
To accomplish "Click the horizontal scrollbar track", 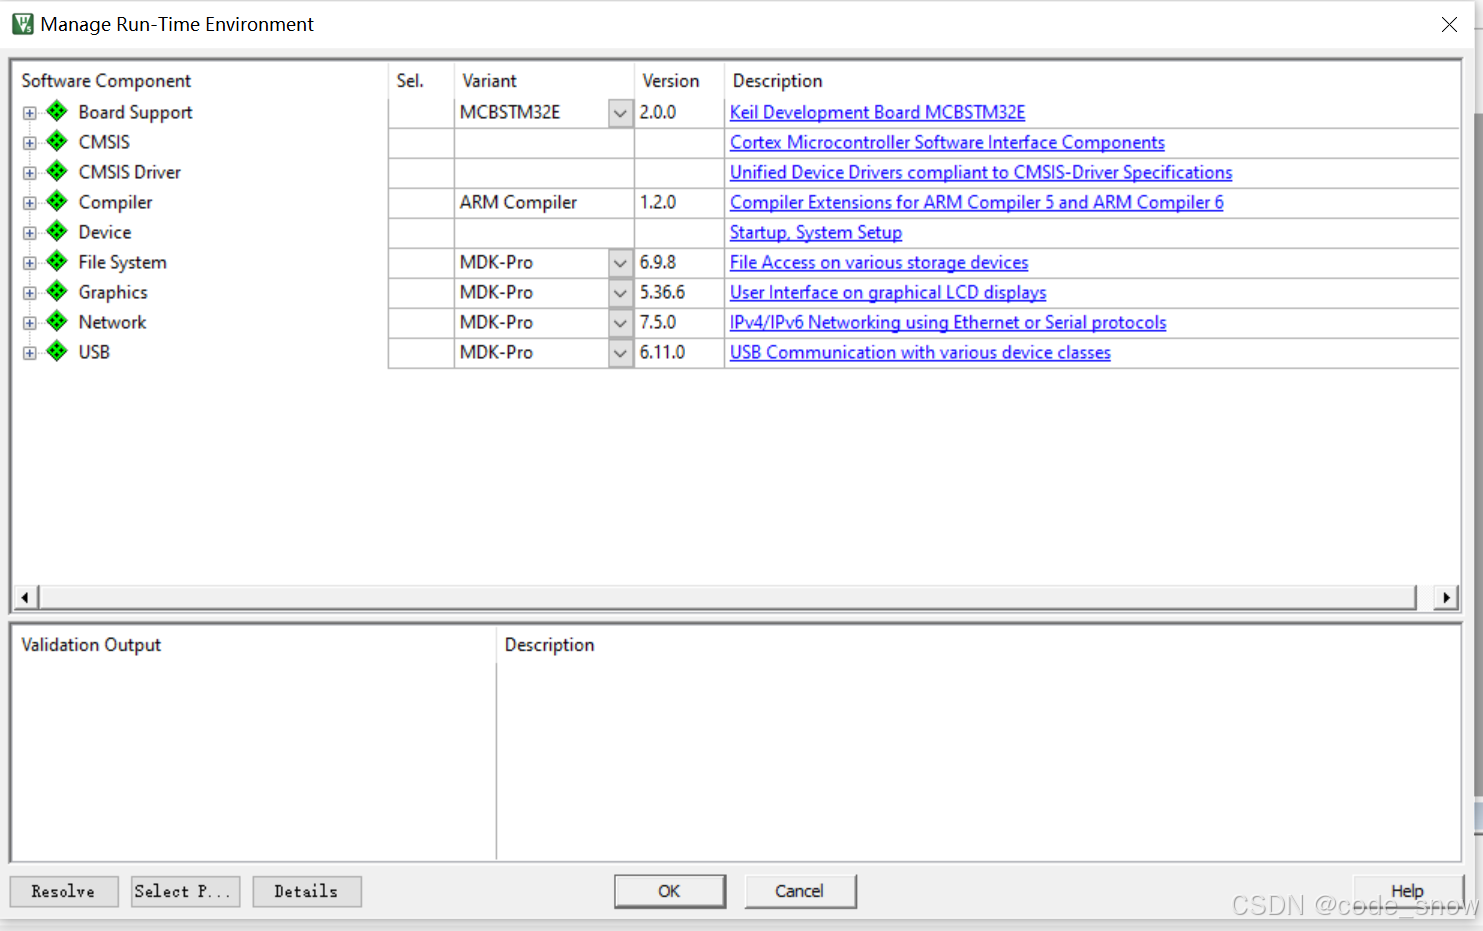I will click(727, 598).
